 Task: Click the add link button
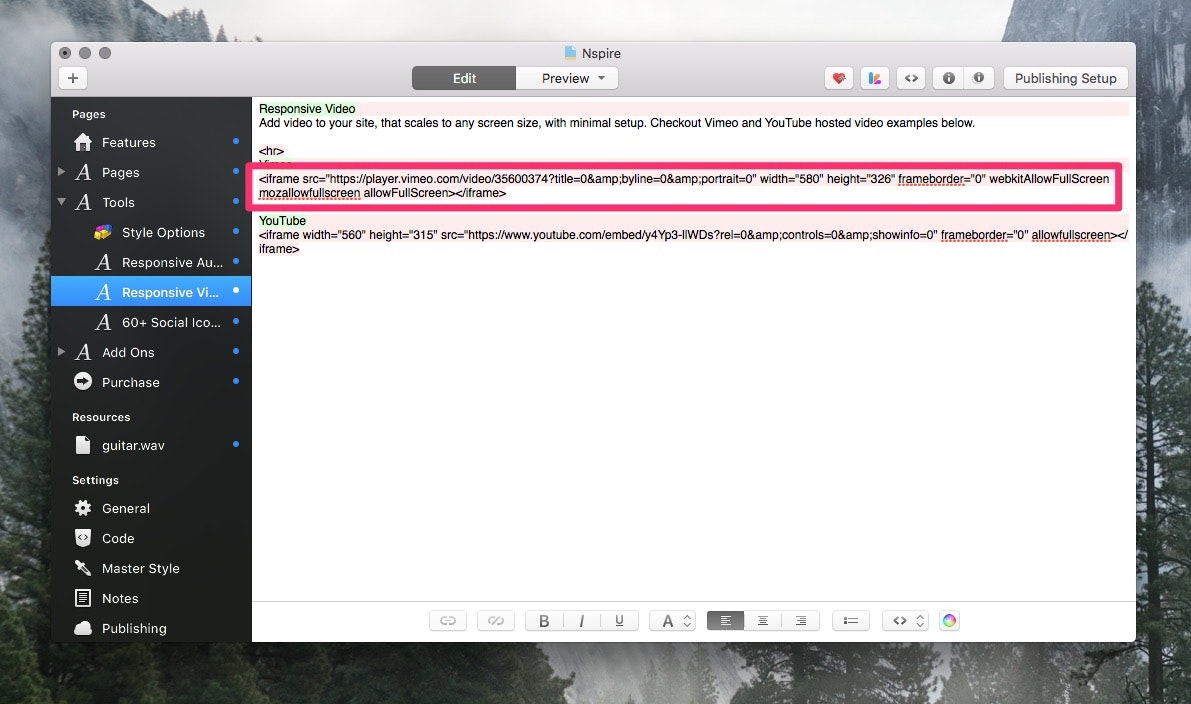[x=448, y=621]
